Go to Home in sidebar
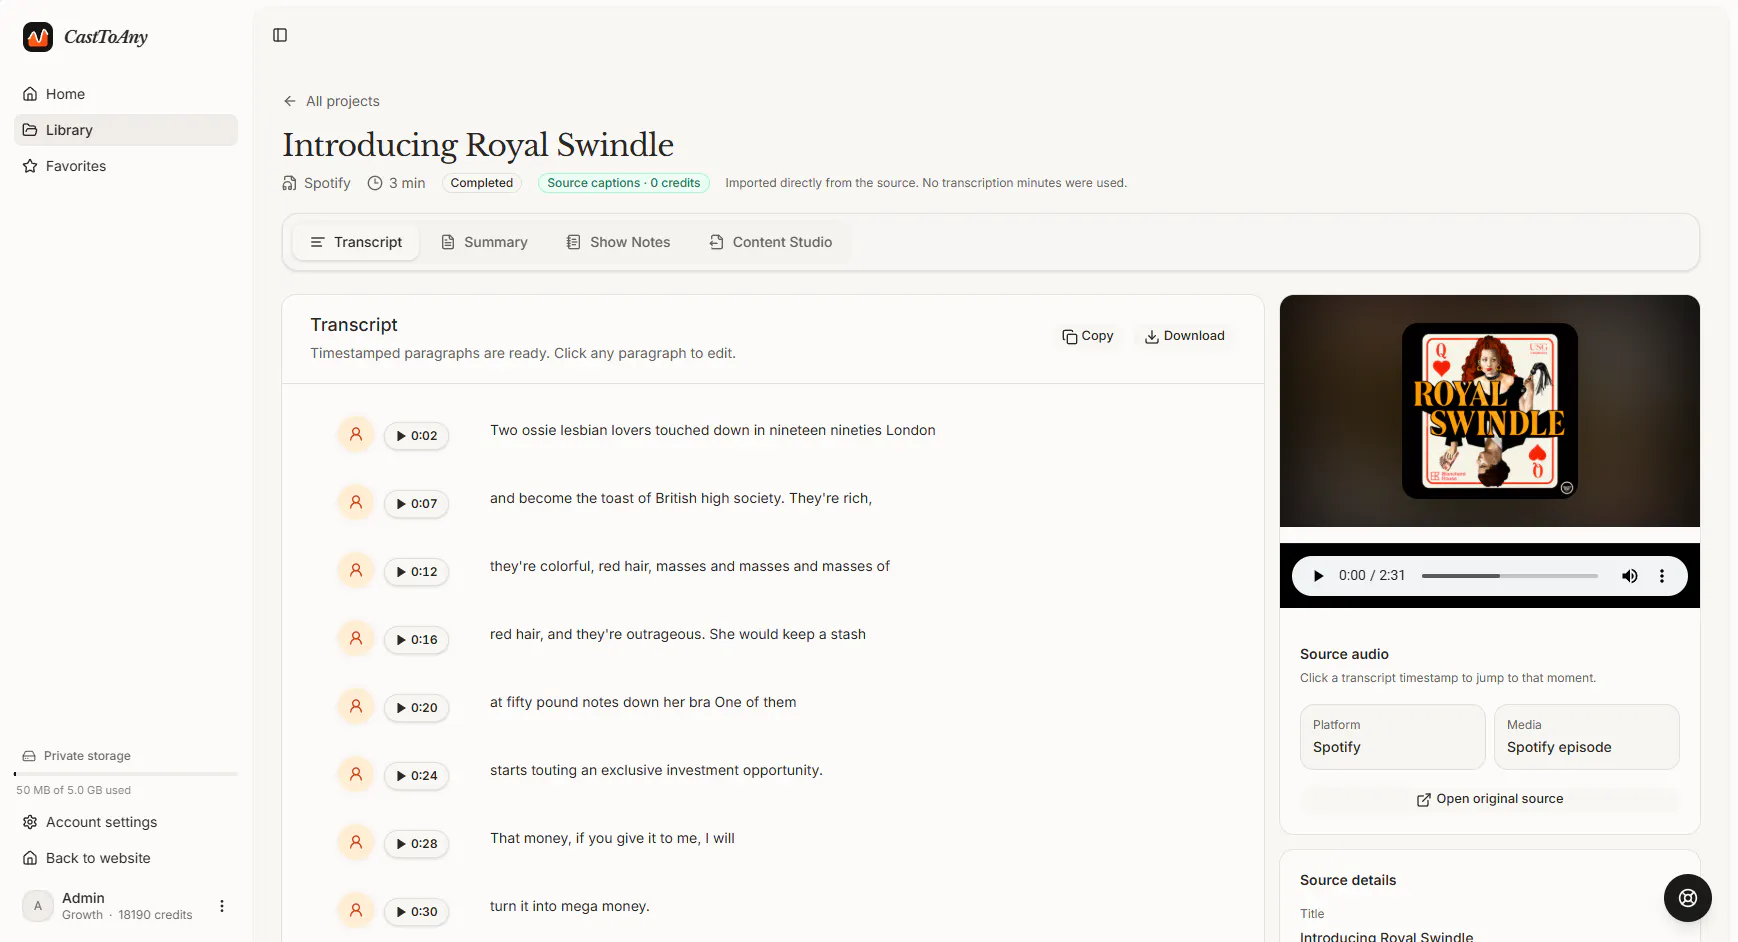Screen dimensions: 1738x942 [126, 94]
